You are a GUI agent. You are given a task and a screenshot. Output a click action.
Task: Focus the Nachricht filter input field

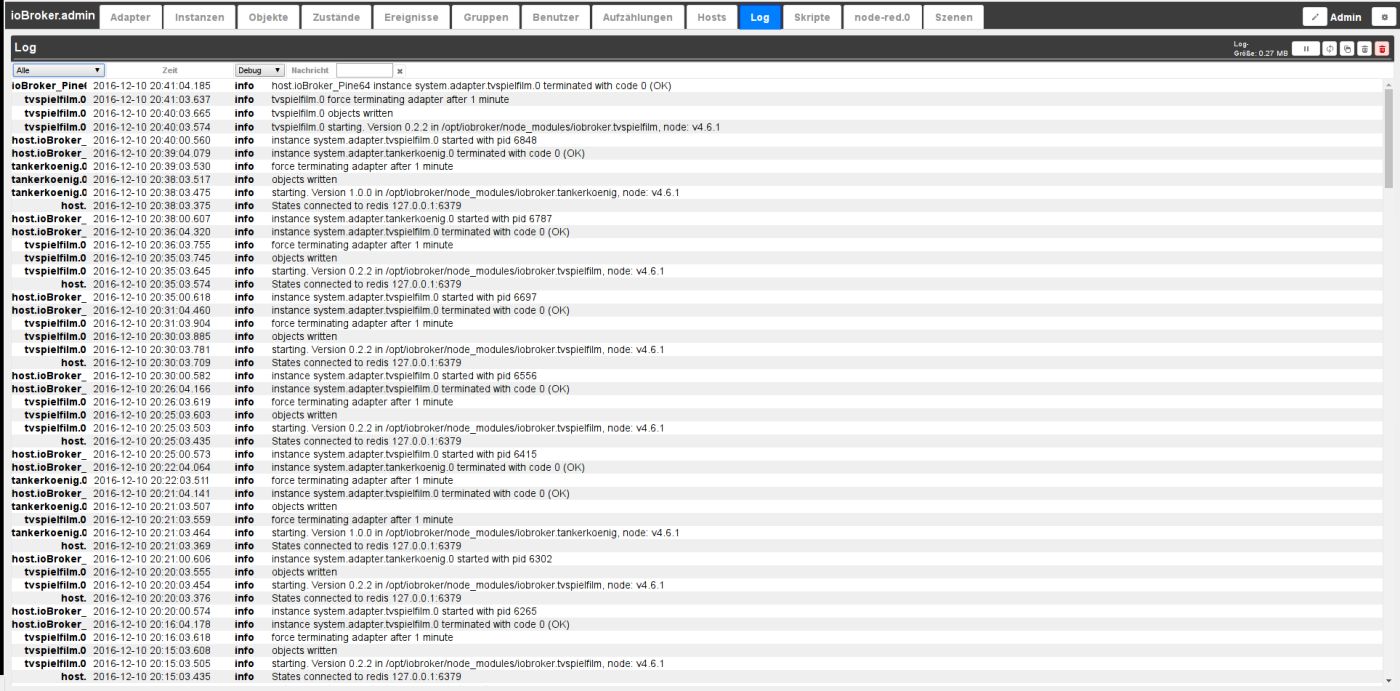(x=364, y=70)
